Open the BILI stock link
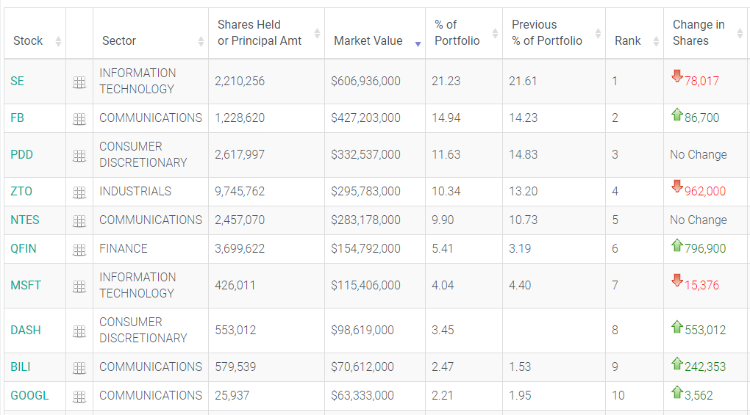Viewport: 750px width, 415px height. pos(21,367)
